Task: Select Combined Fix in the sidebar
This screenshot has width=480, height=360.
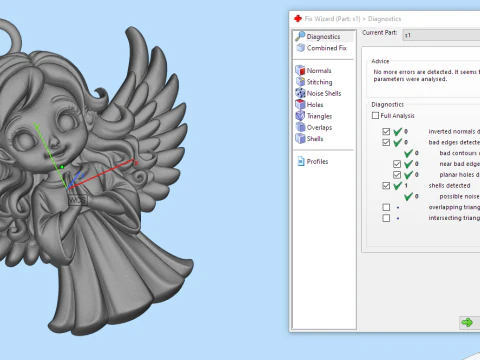Action: click(x=326, y=48)
